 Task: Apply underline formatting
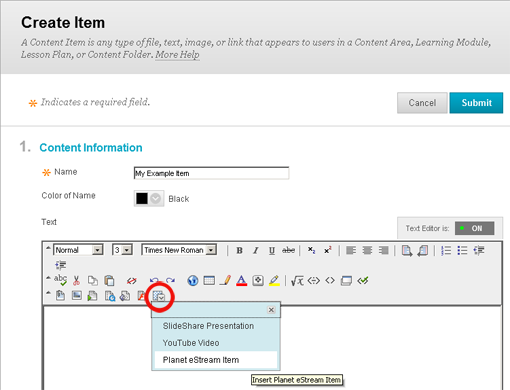coord(272,250)
